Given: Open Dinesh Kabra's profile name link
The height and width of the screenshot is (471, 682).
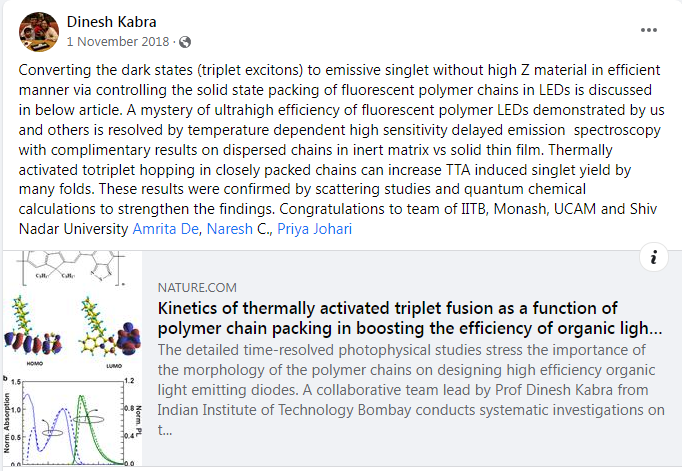Looking at the screenshot, I should coord(113,22).
